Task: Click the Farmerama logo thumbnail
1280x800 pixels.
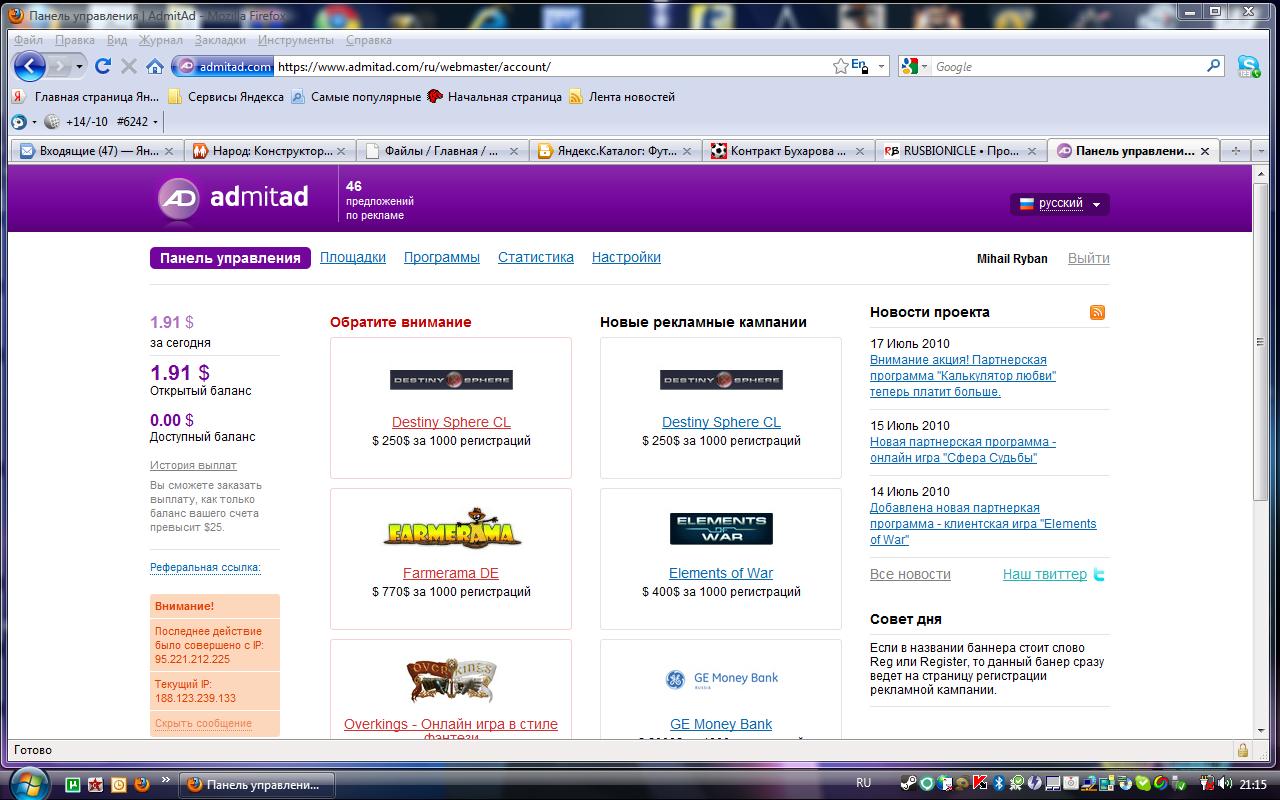Action: (452, 530)
